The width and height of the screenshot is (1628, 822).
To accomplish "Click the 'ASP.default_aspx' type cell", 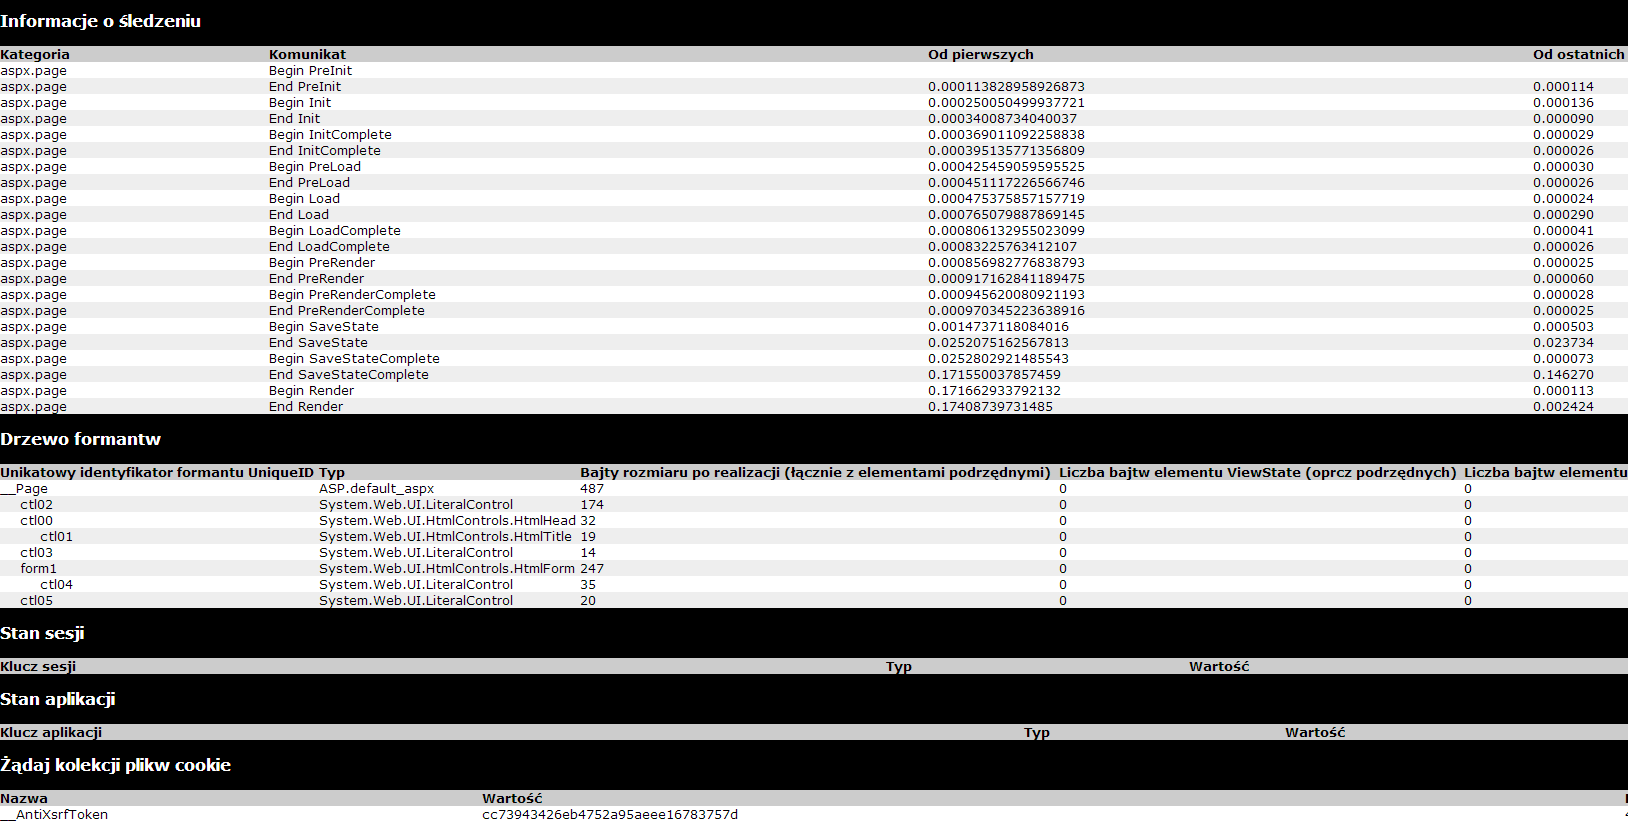I will (376, 489).
